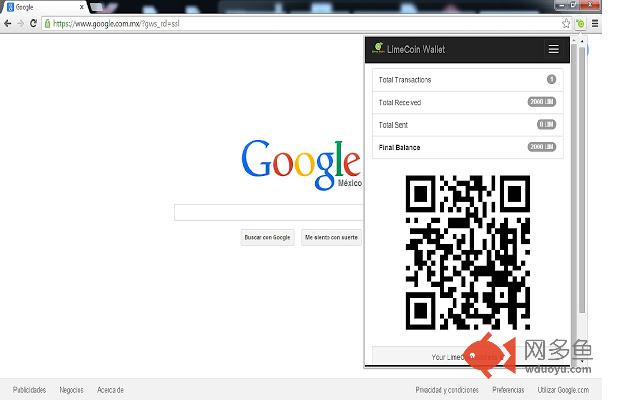
Task: Click the Total Transactions count badge
Action: click(x=551, y=79)
